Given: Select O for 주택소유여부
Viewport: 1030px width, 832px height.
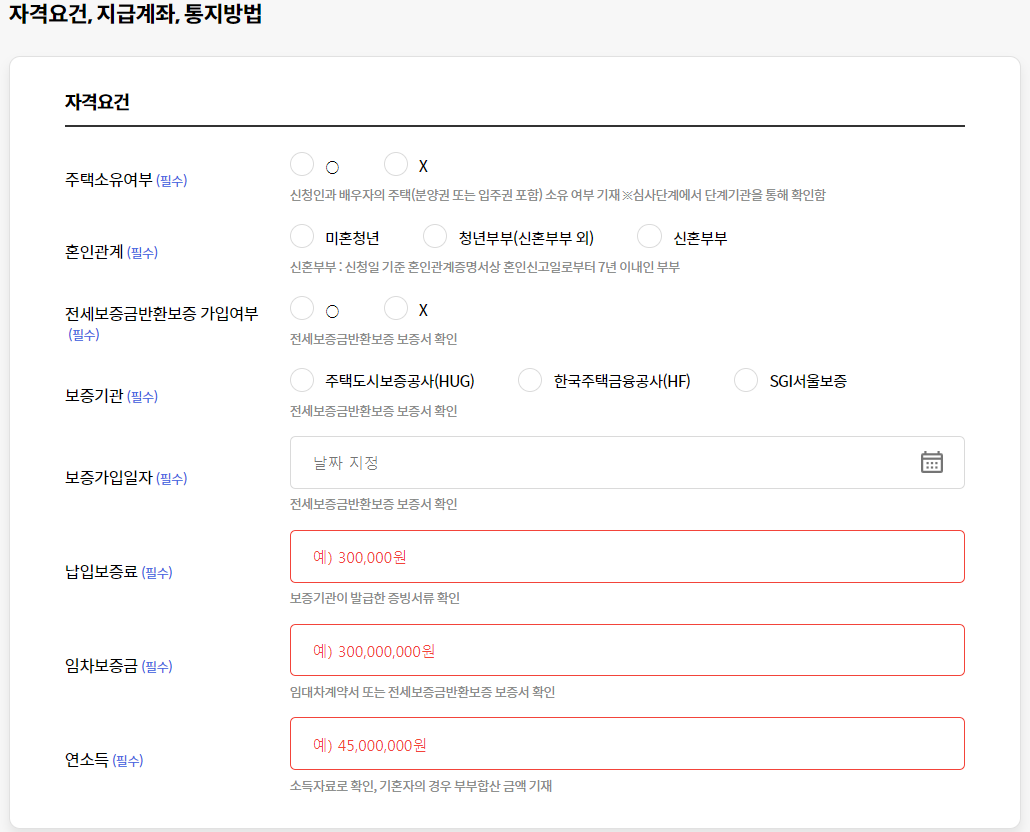Looking at the screenshot, I should (x=302, y=164).
